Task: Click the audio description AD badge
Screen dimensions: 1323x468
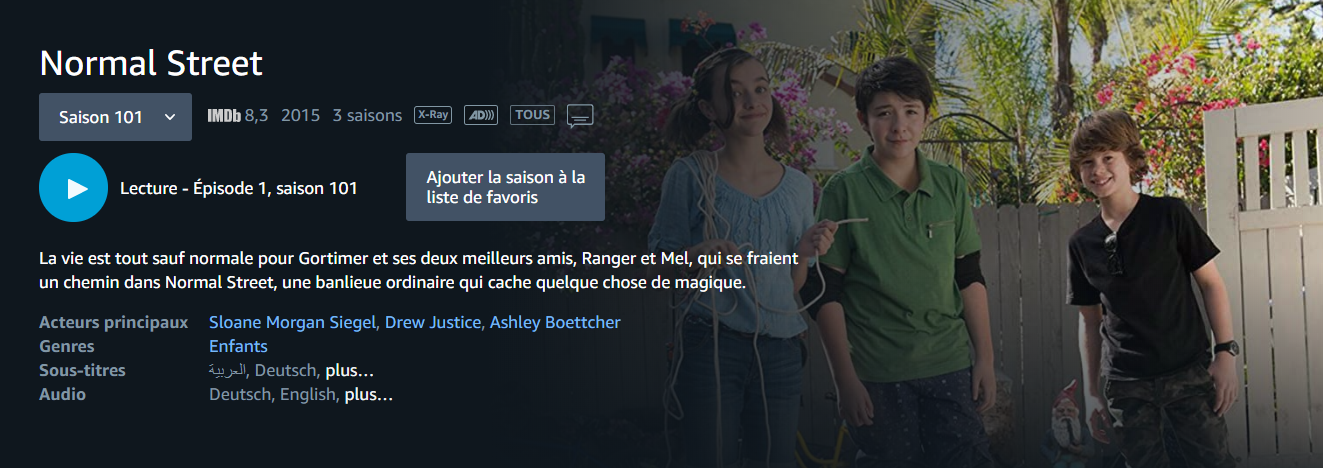Action: point(481,115)
